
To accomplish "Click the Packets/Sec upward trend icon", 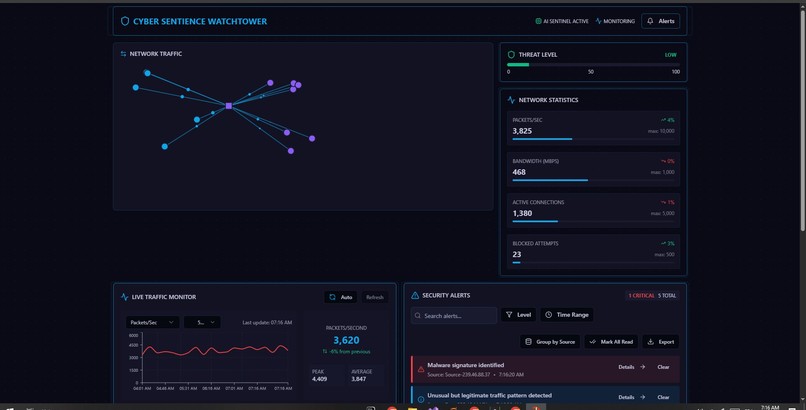I will 663,120.
